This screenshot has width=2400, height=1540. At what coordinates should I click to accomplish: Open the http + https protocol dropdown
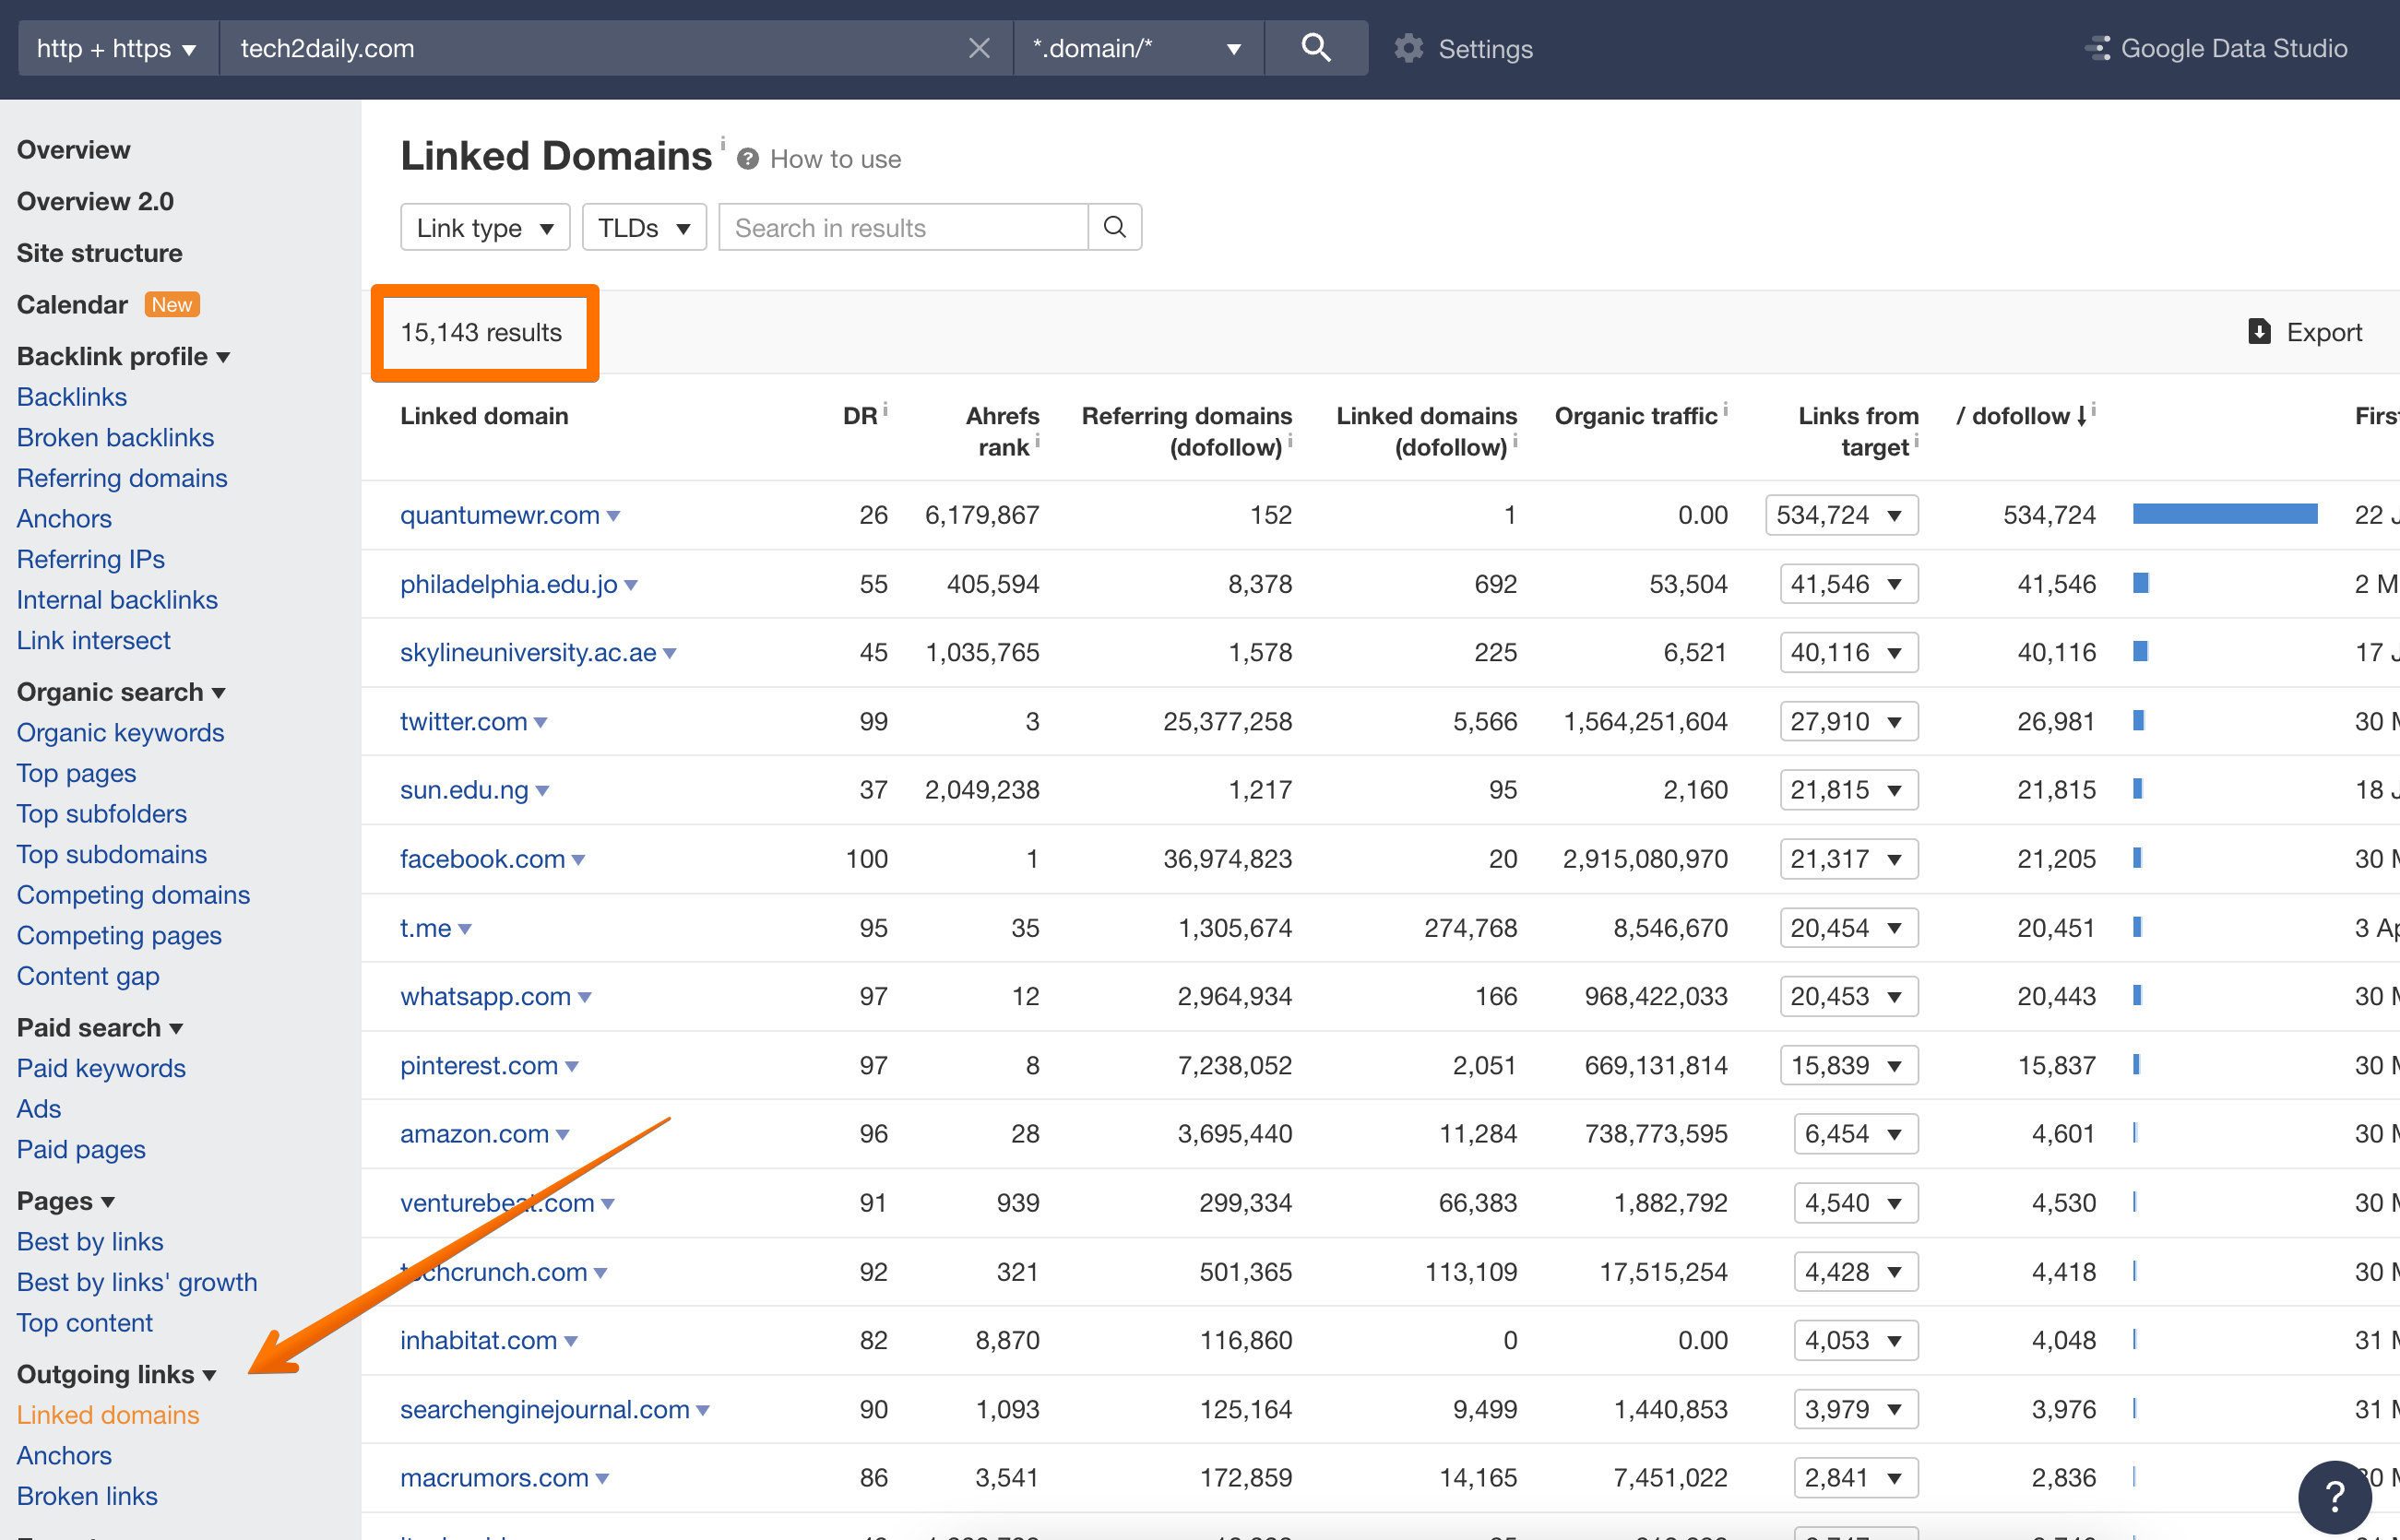click(116, 47)
